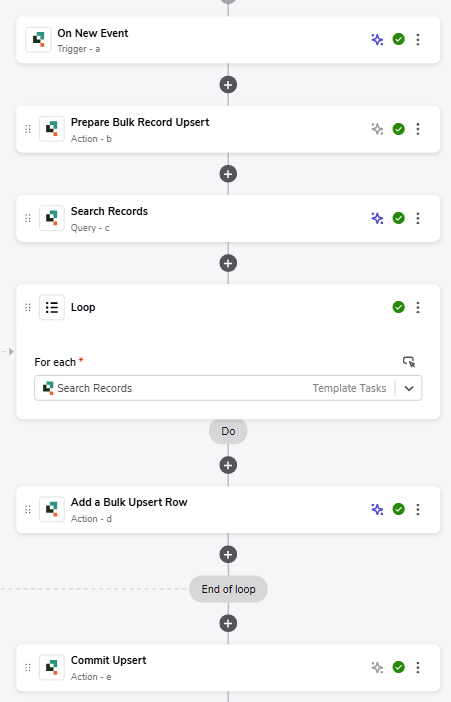Click green check on Prepare Bulk Record Upsert

click(x=399, y=129)
